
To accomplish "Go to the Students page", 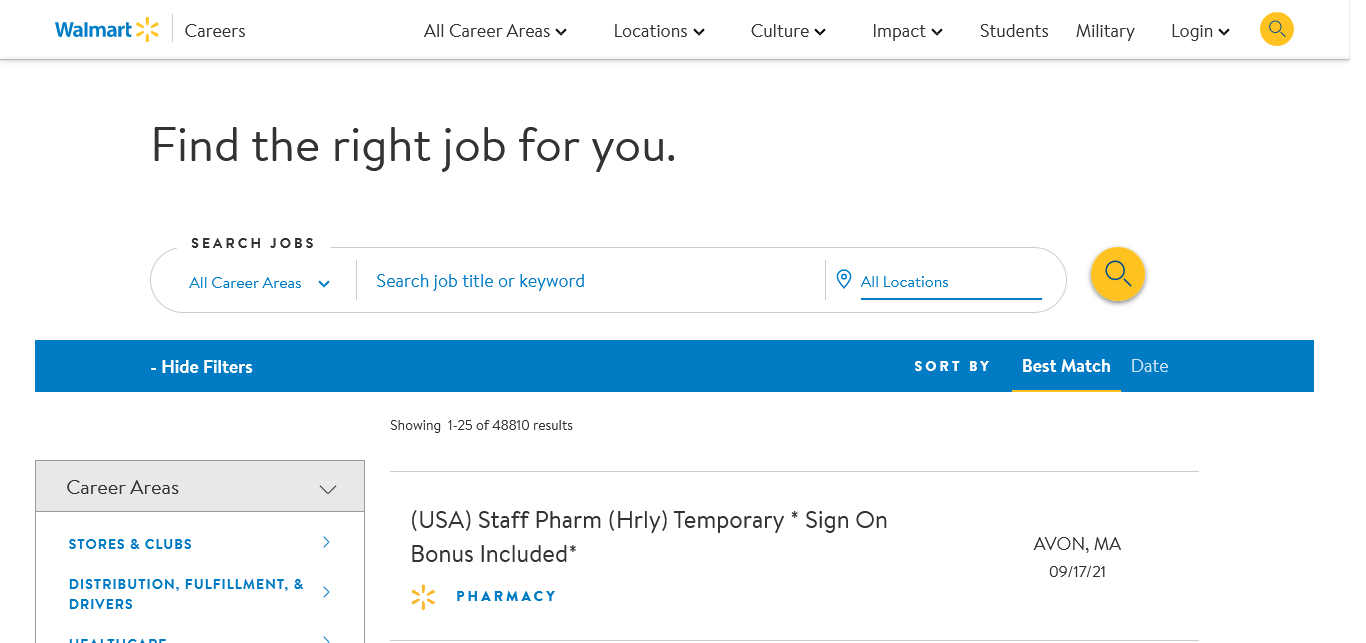I will coord(1014,31).
